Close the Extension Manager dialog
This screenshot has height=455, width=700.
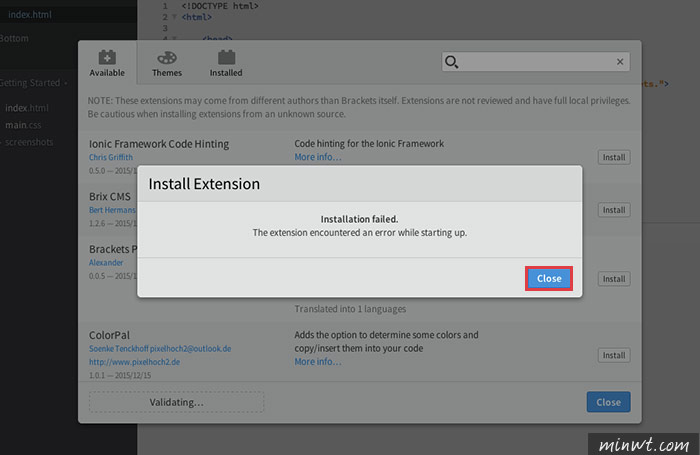pyautogui.click(x=608, y=402)
